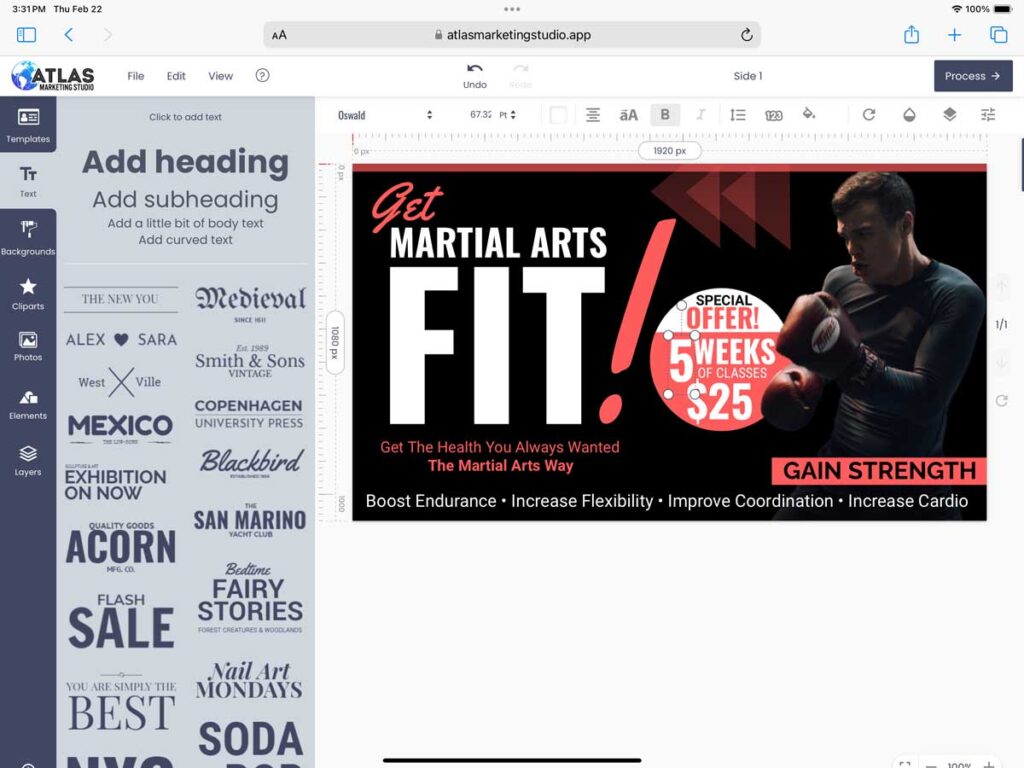Toggle the Safari sidebar

pos(26,35)
